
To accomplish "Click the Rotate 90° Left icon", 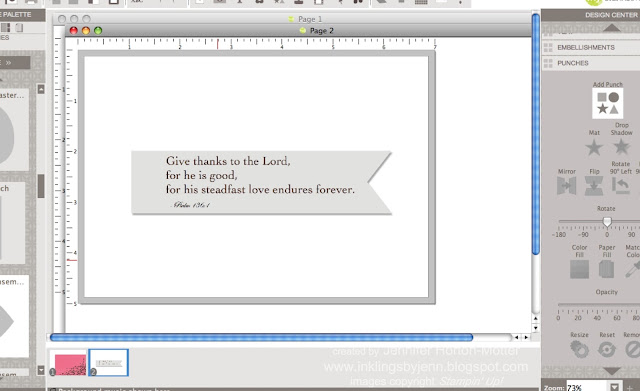I will point(620,186).
